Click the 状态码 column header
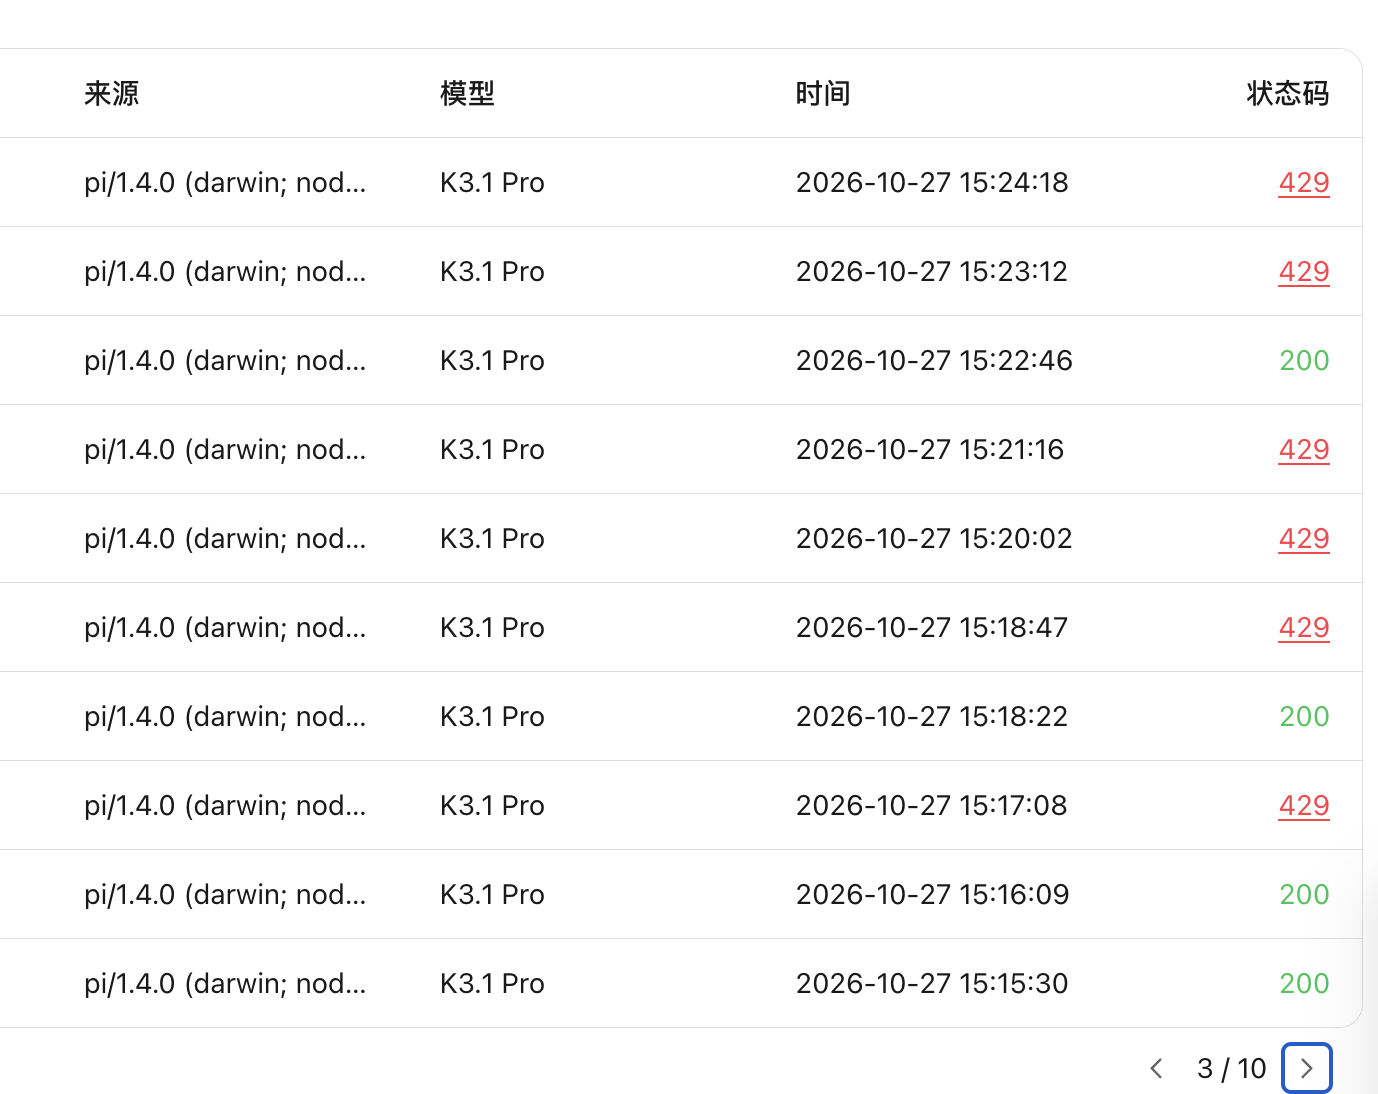The height and width of the screenshot is (1094, 1378). (x=1288, y=93)
